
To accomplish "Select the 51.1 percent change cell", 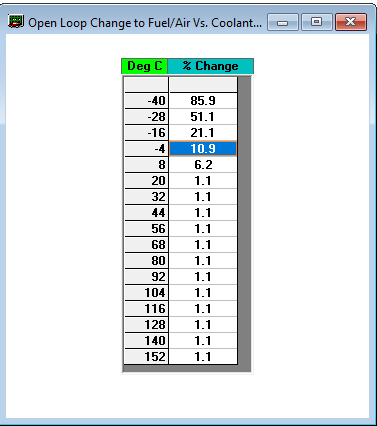I will point(203,117).
